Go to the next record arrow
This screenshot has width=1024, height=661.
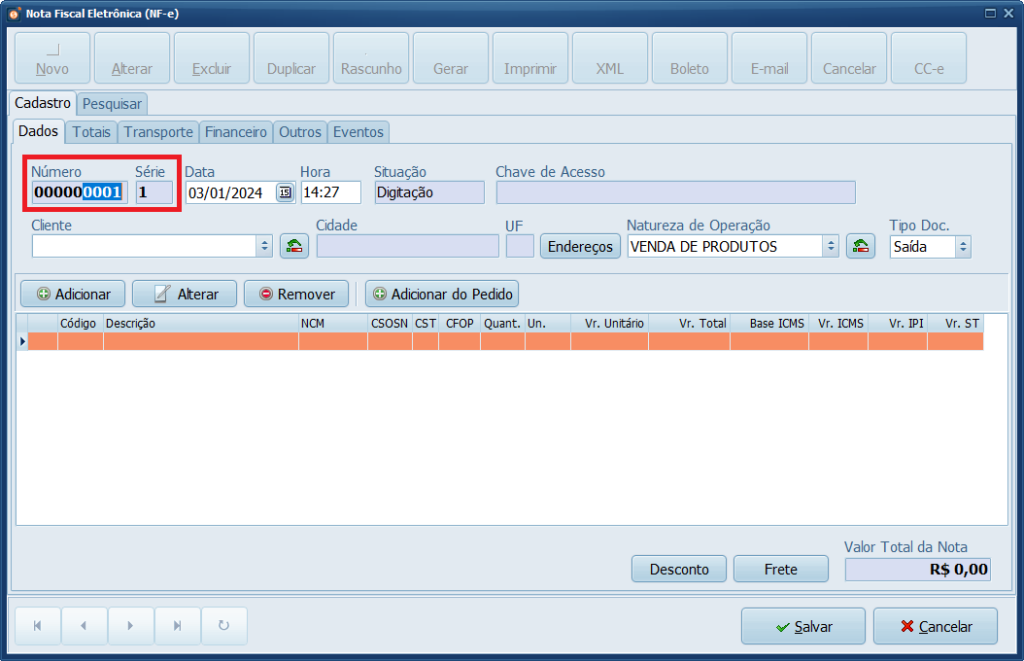[x=130, y=626]
